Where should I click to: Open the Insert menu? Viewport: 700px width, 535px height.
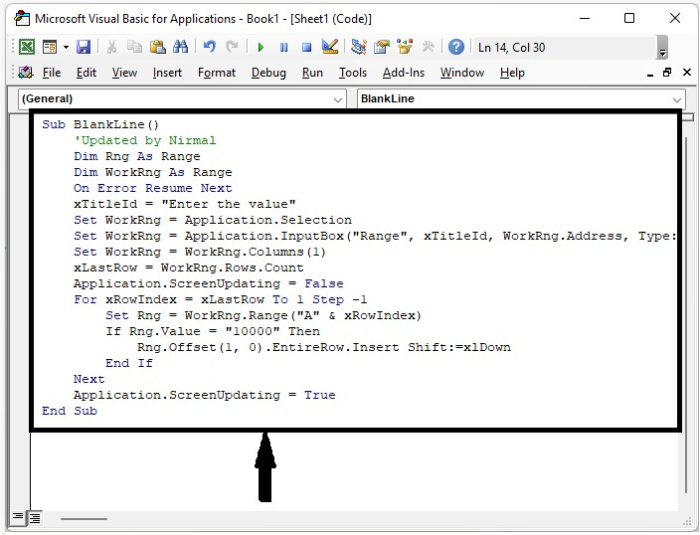[x=167, y=72]
